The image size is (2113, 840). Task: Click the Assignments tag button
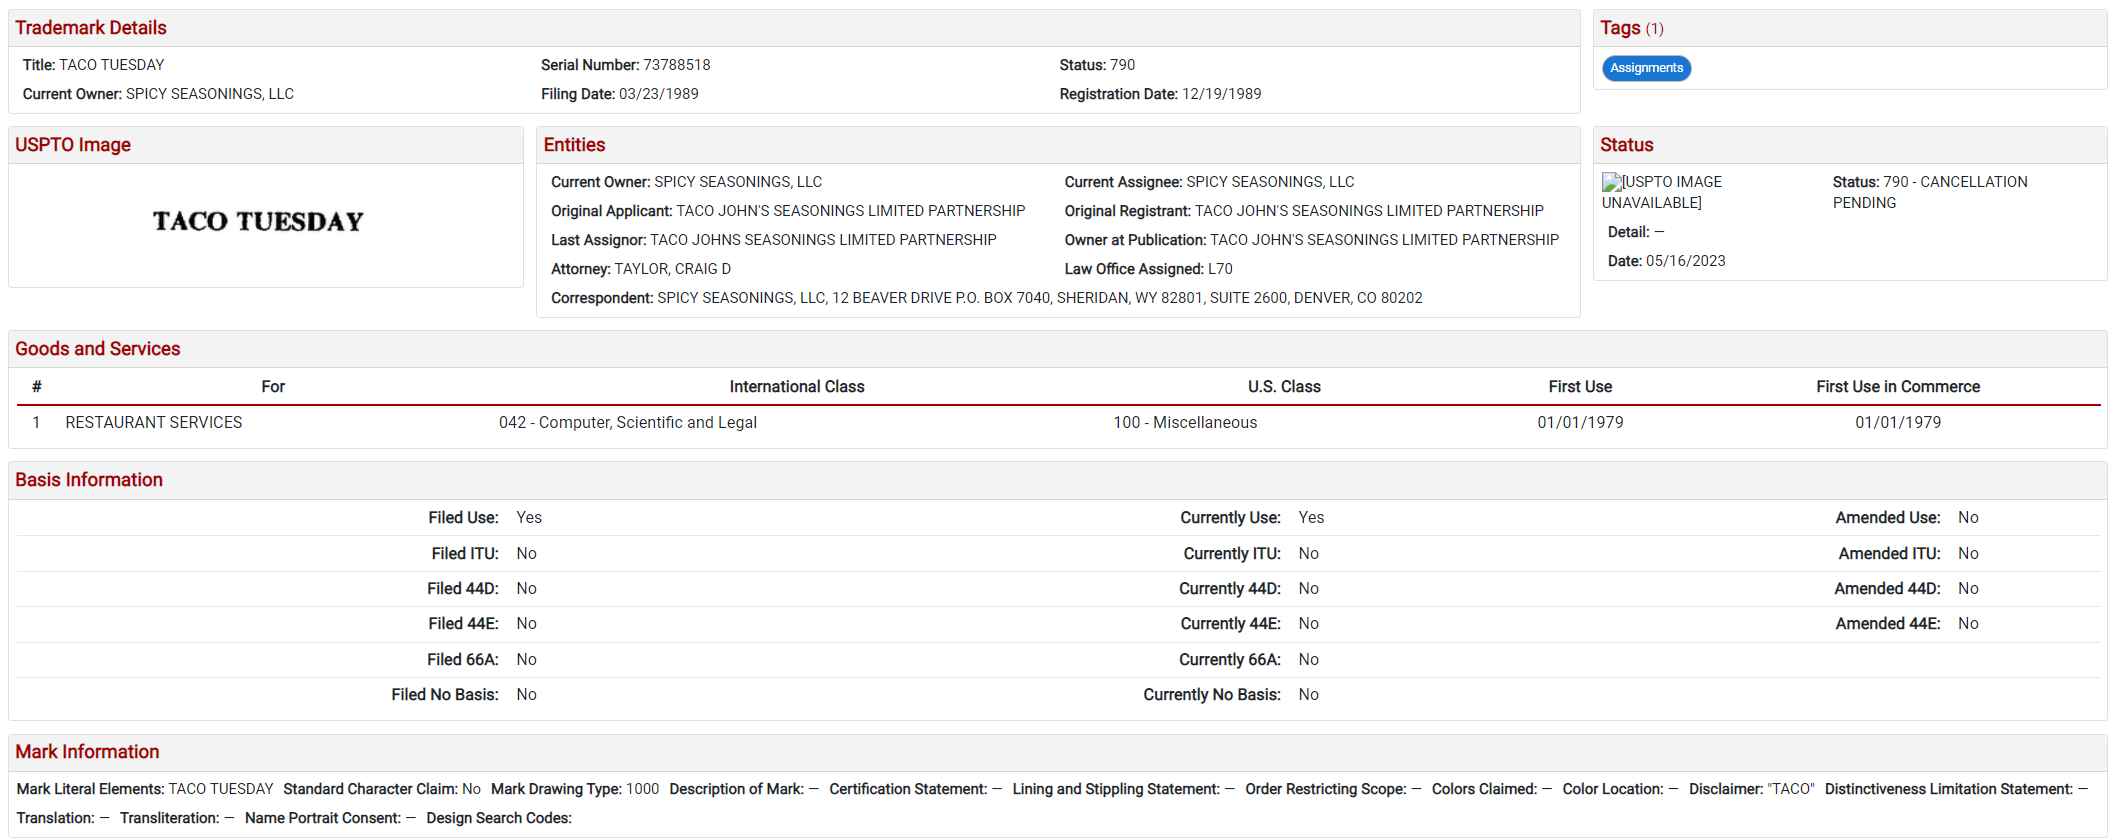[1646, 68]
